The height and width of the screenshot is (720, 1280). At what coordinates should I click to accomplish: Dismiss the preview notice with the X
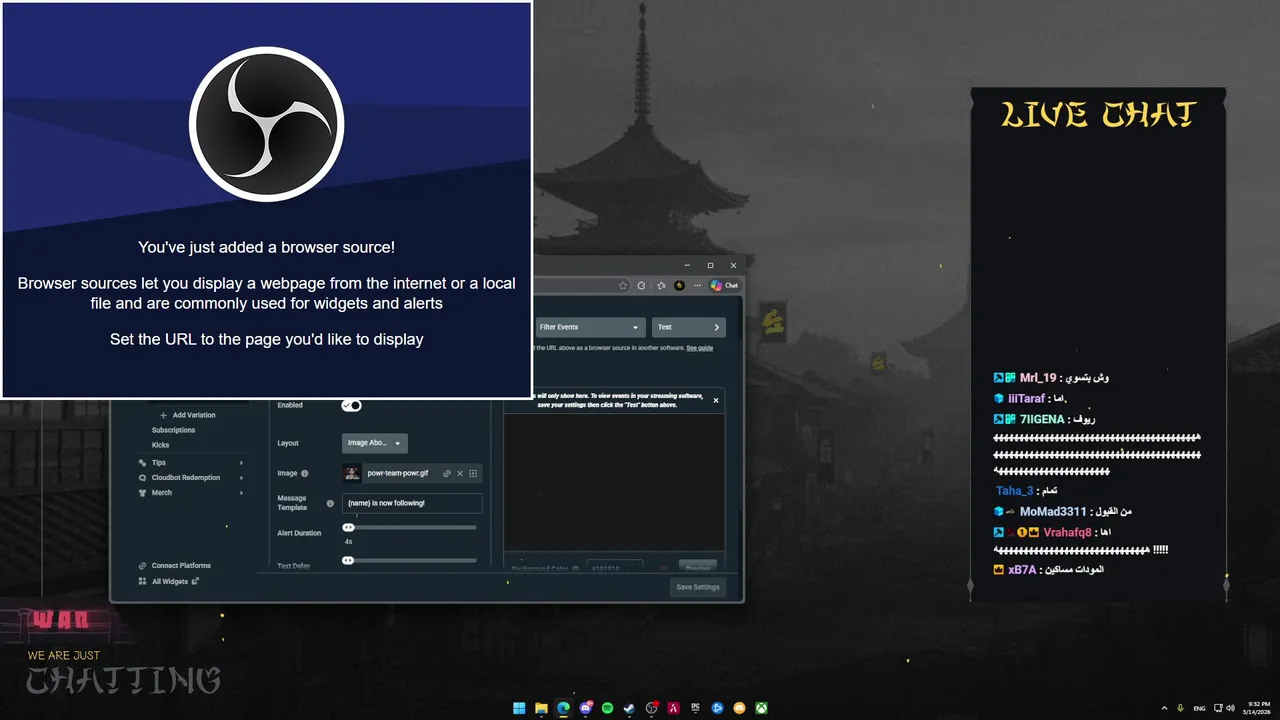[x=716, y=400]
